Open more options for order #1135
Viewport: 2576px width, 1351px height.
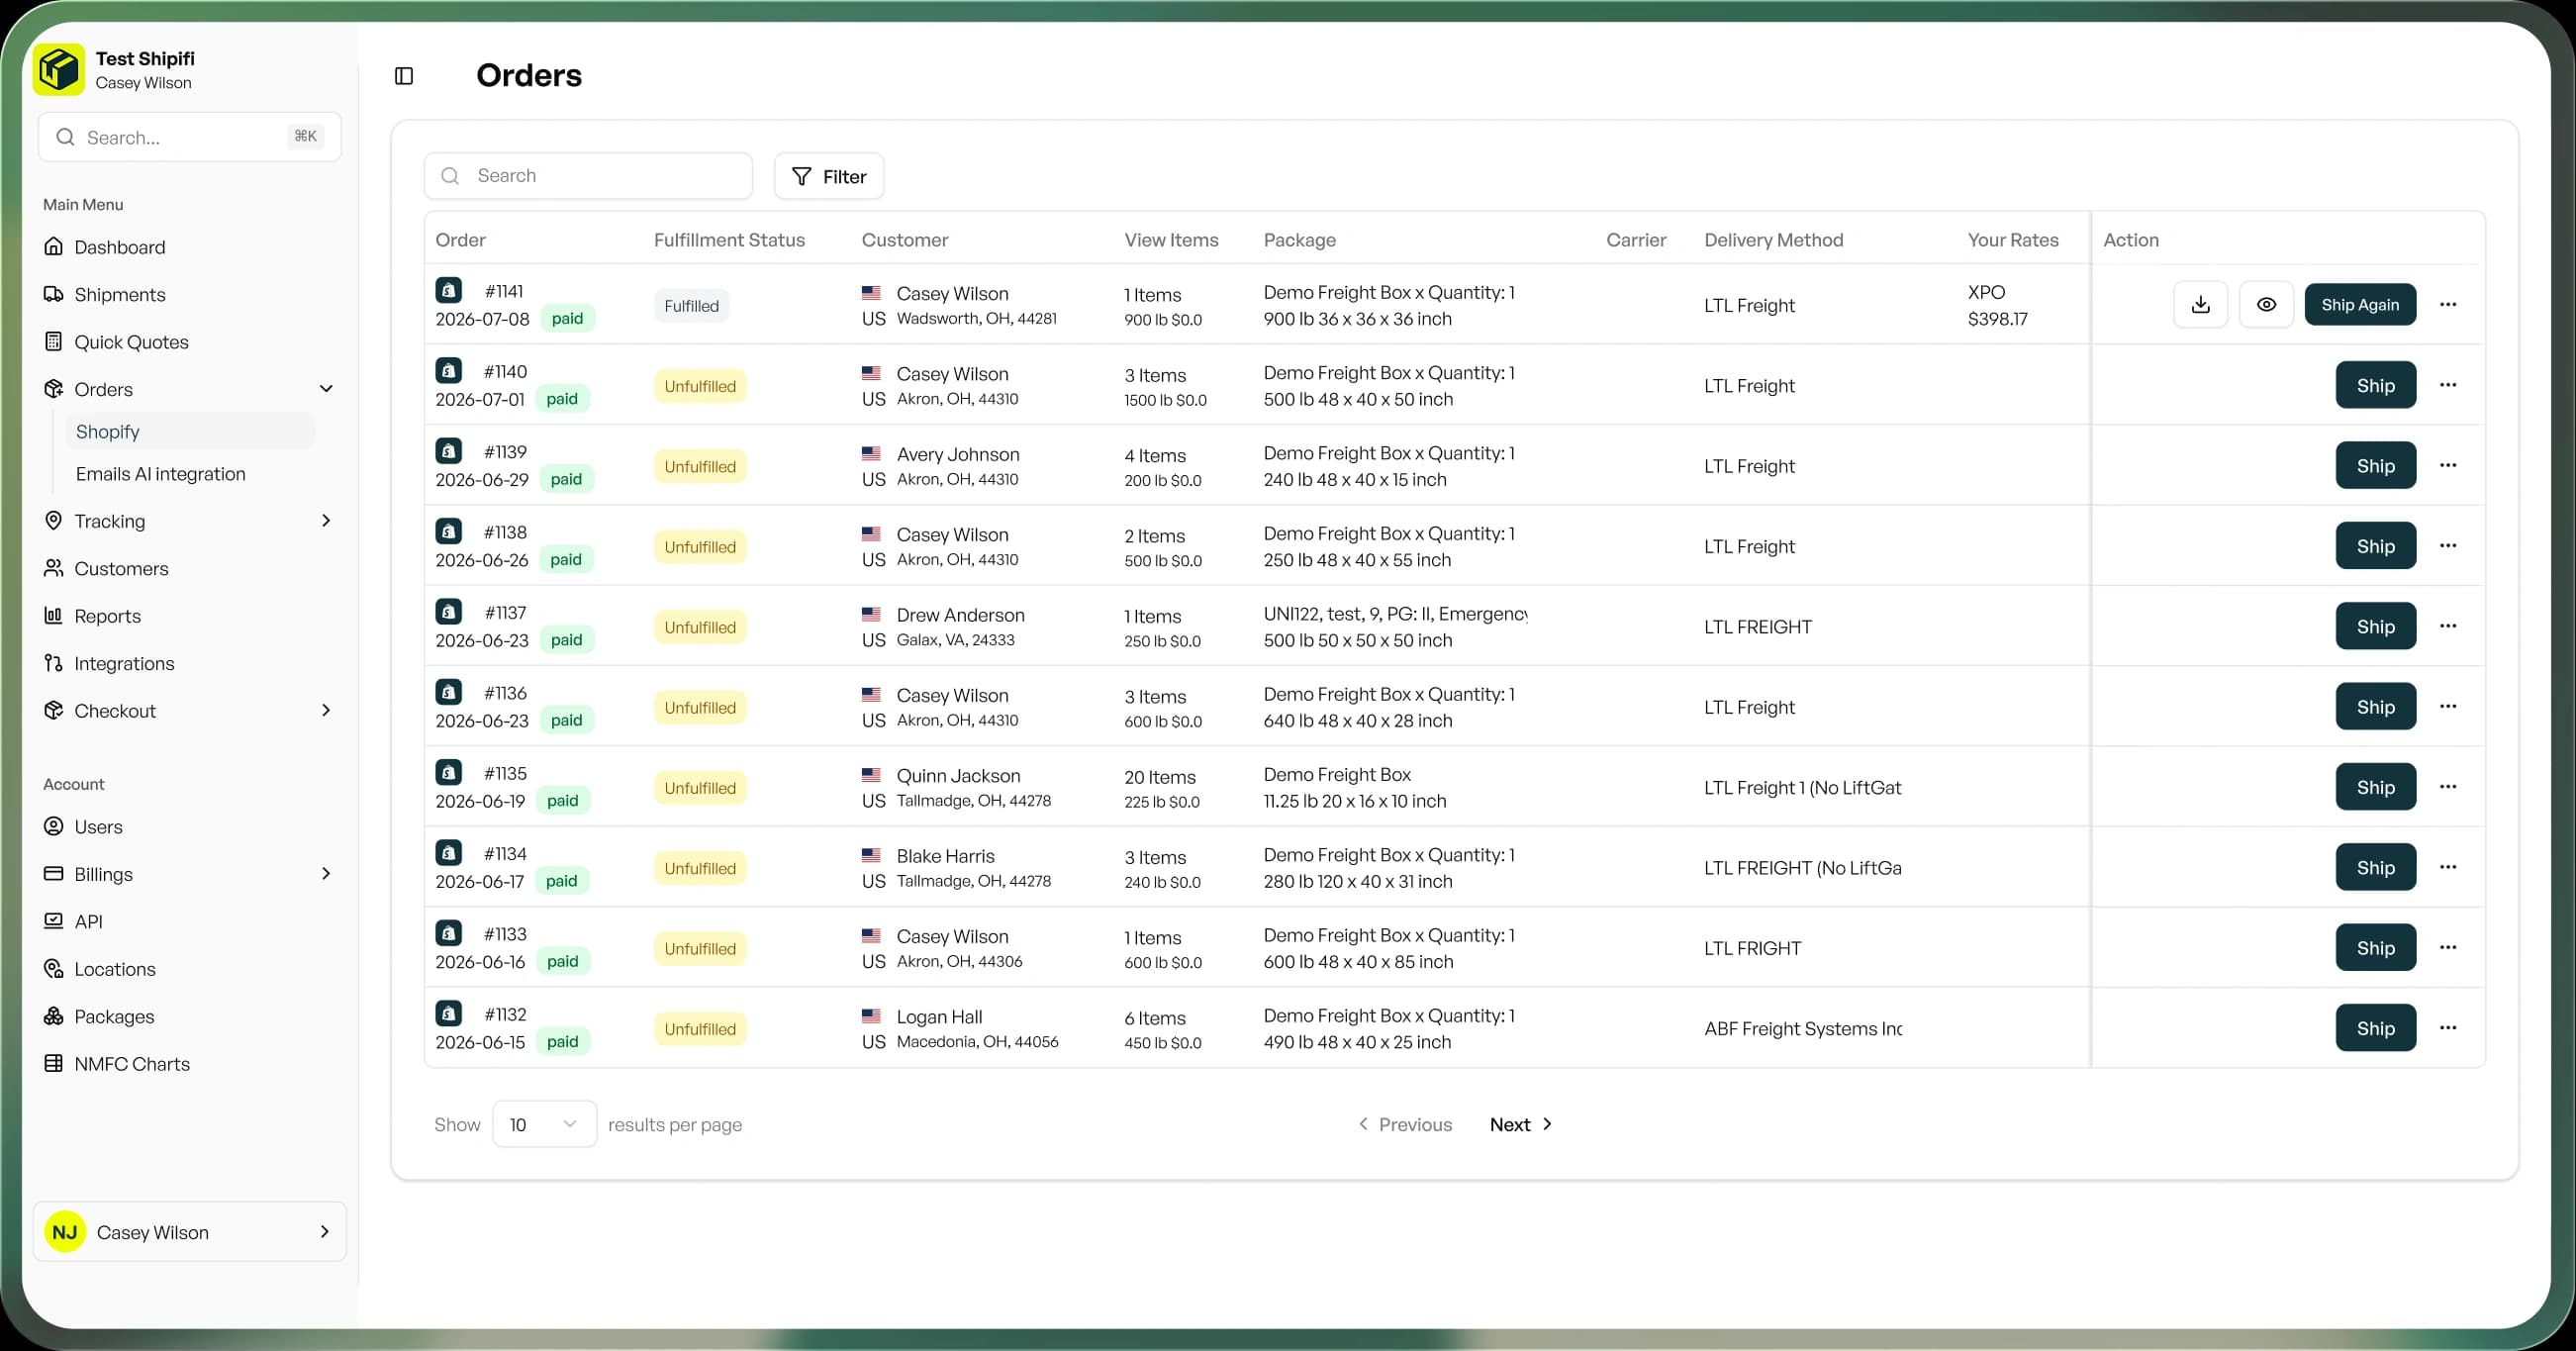2448,787
